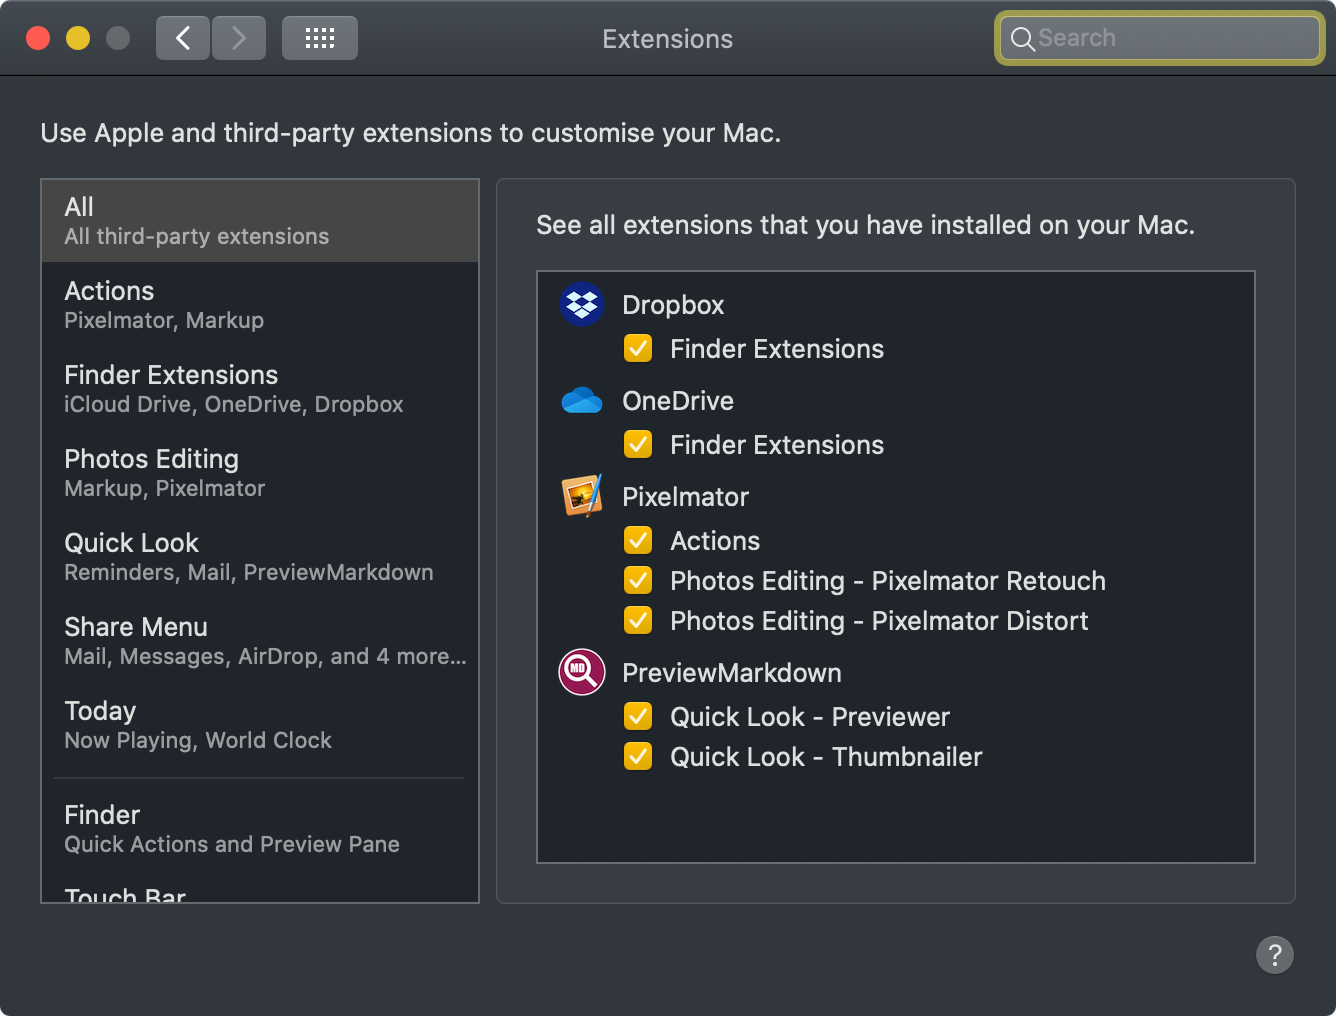Go back using the left arrow
1336x1016 pixels.
[183, 39]
